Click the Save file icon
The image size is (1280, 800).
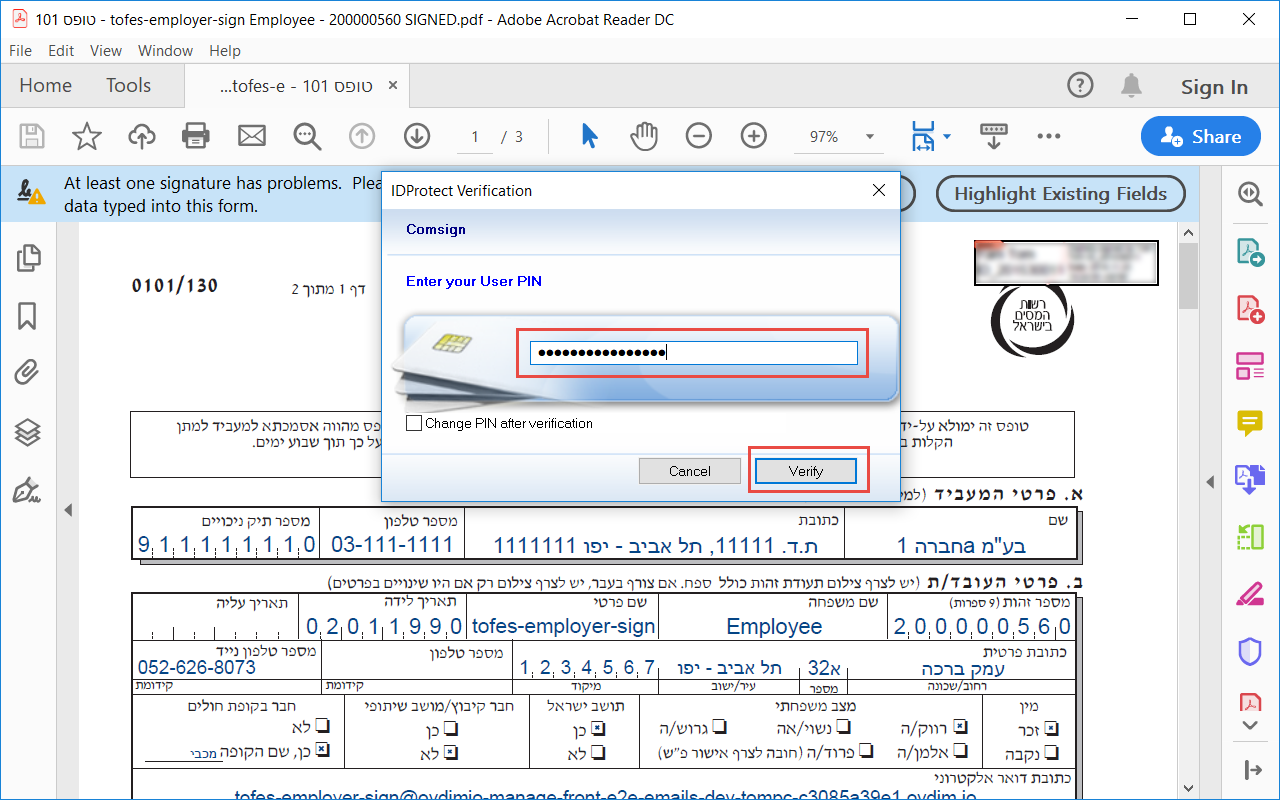tap(33, 137)
